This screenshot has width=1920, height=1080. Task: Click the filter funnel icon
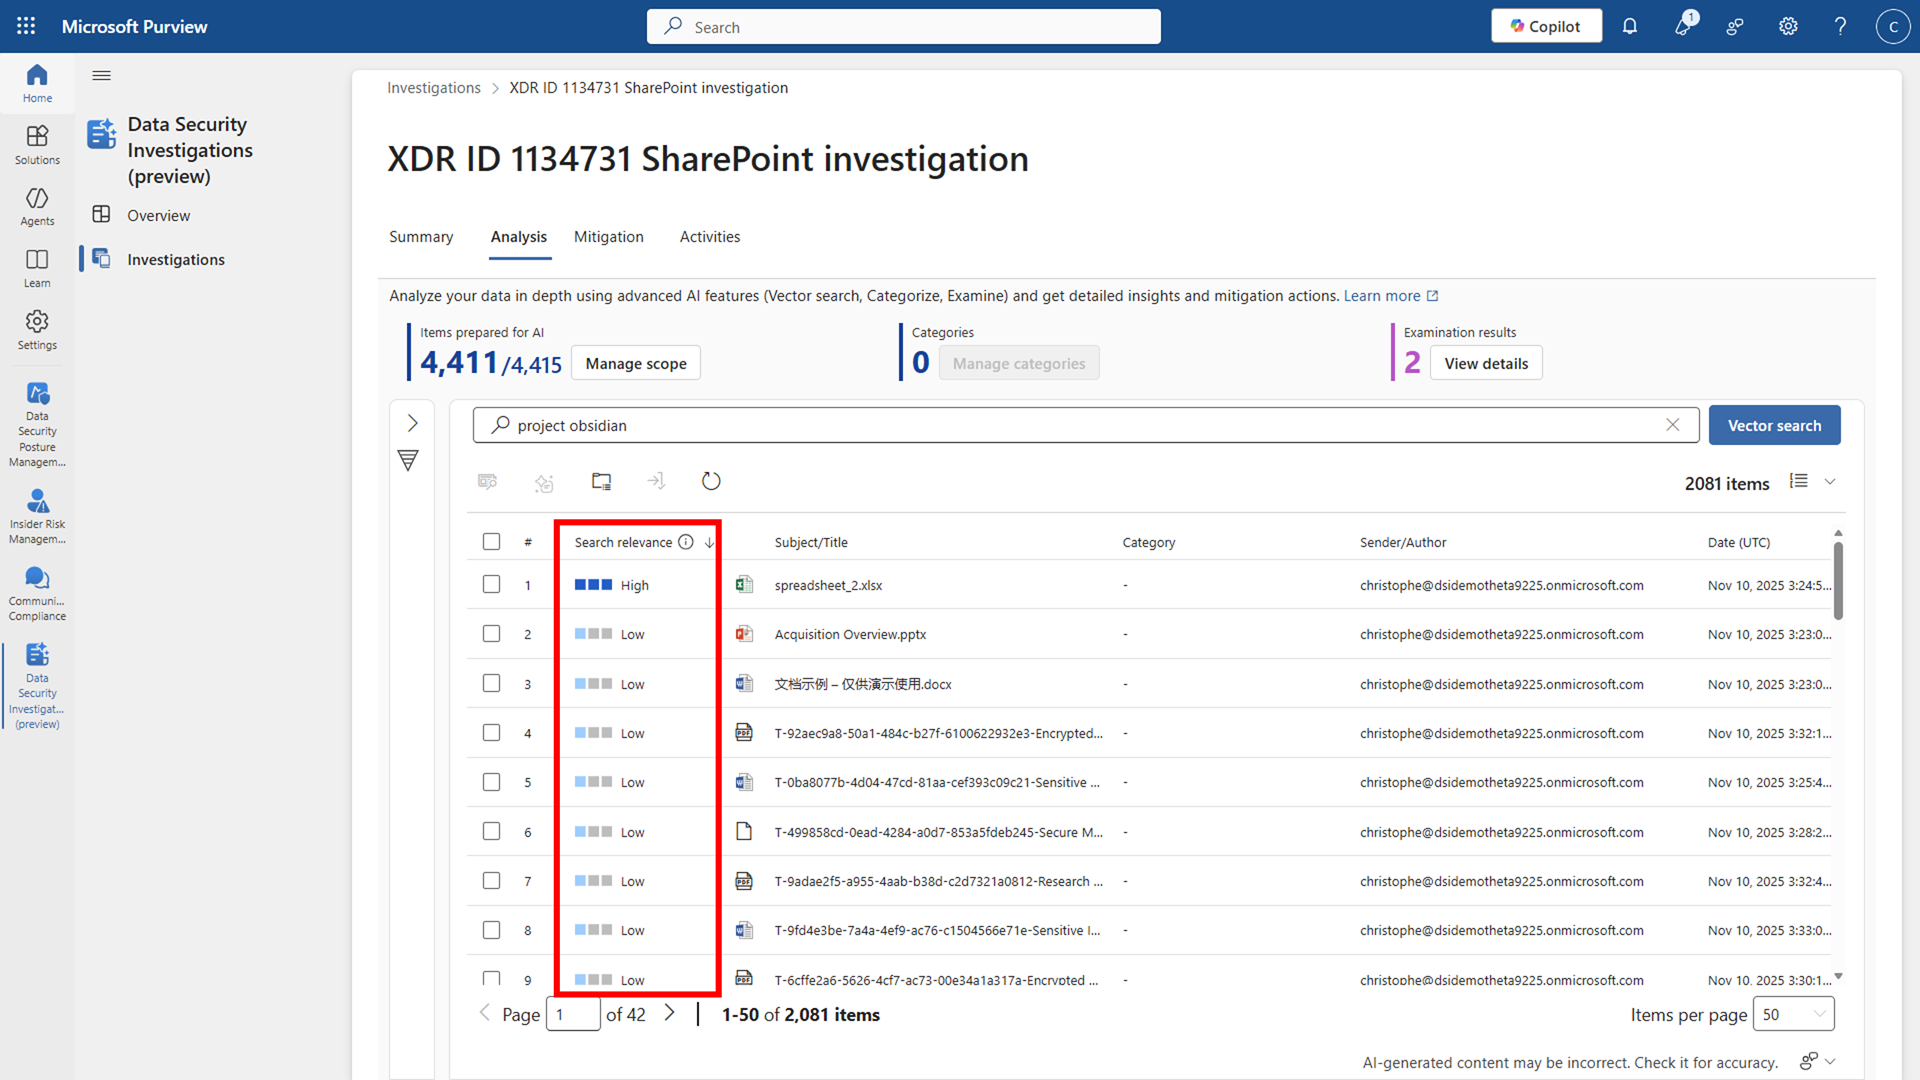408,460
